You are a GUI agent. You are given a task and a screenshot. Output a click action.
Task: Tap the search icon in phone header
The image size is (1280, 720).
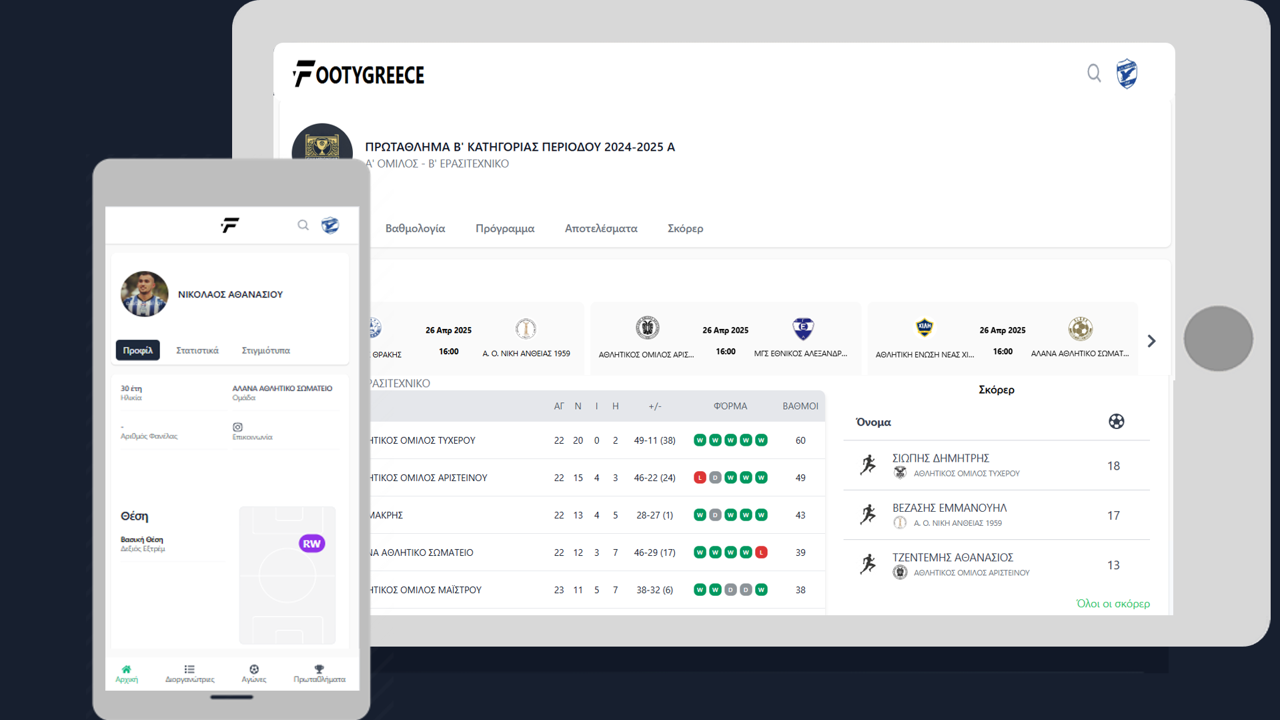[303, 225]
